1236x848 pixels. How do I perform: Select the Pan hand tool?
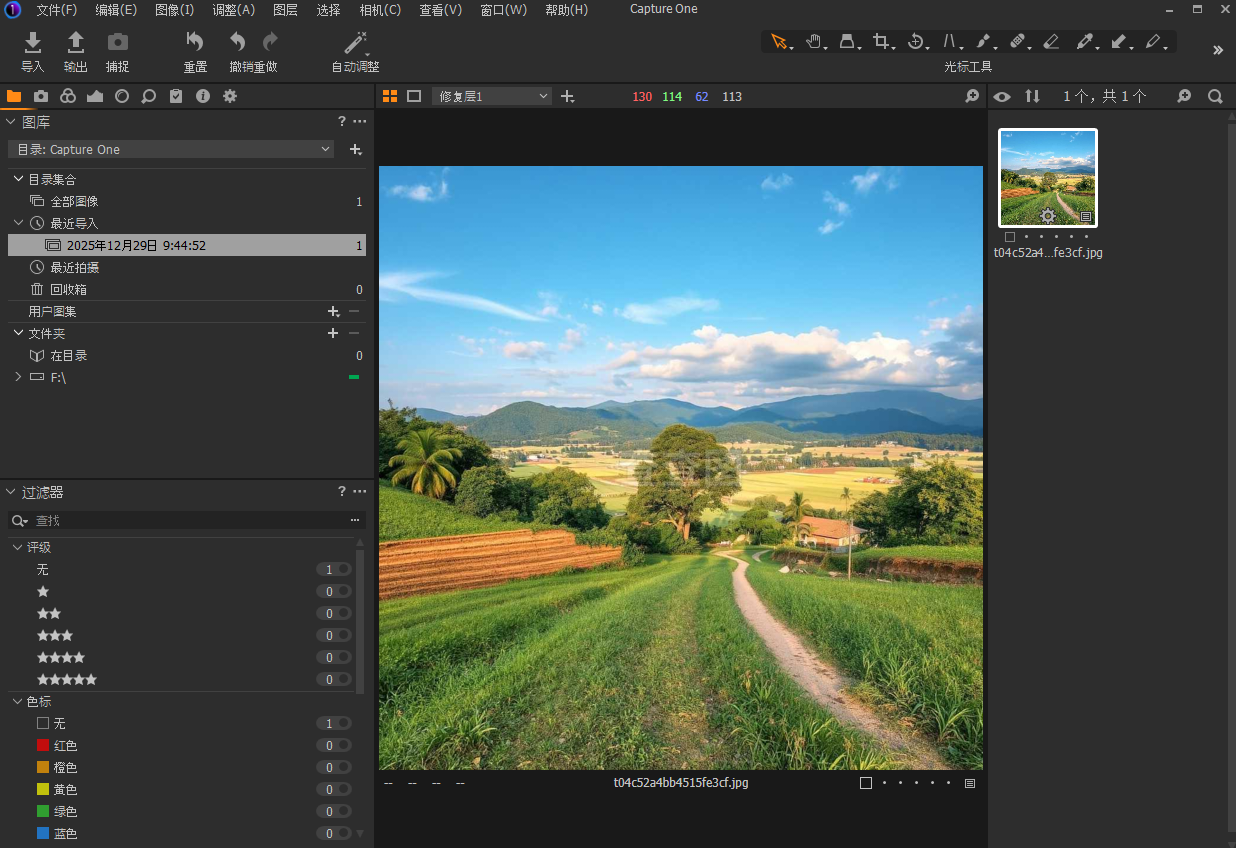coord(814,42)
